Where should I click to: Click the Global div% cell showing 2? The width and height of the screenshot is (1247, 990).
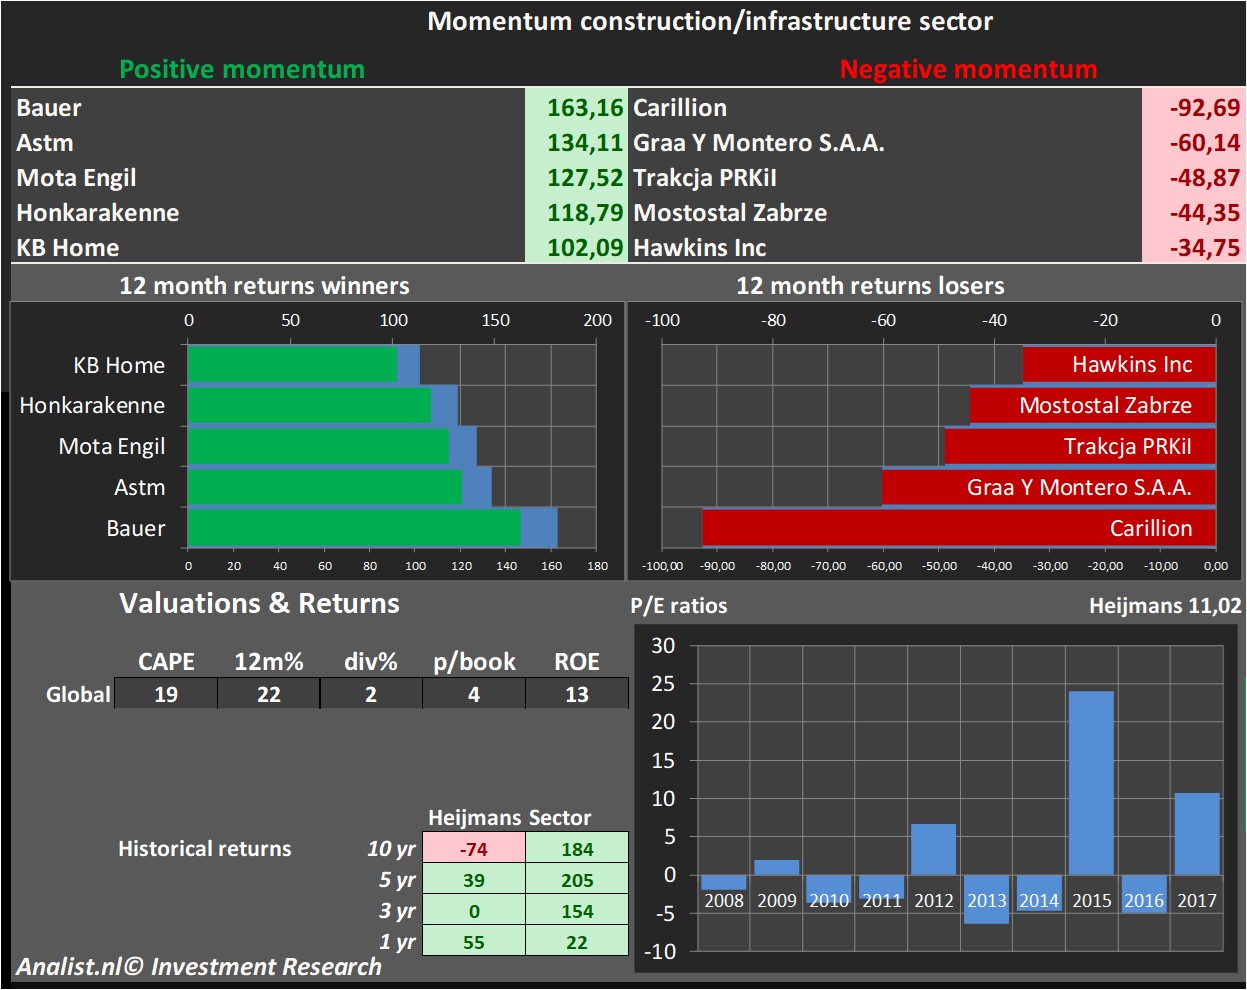point(371,694)
